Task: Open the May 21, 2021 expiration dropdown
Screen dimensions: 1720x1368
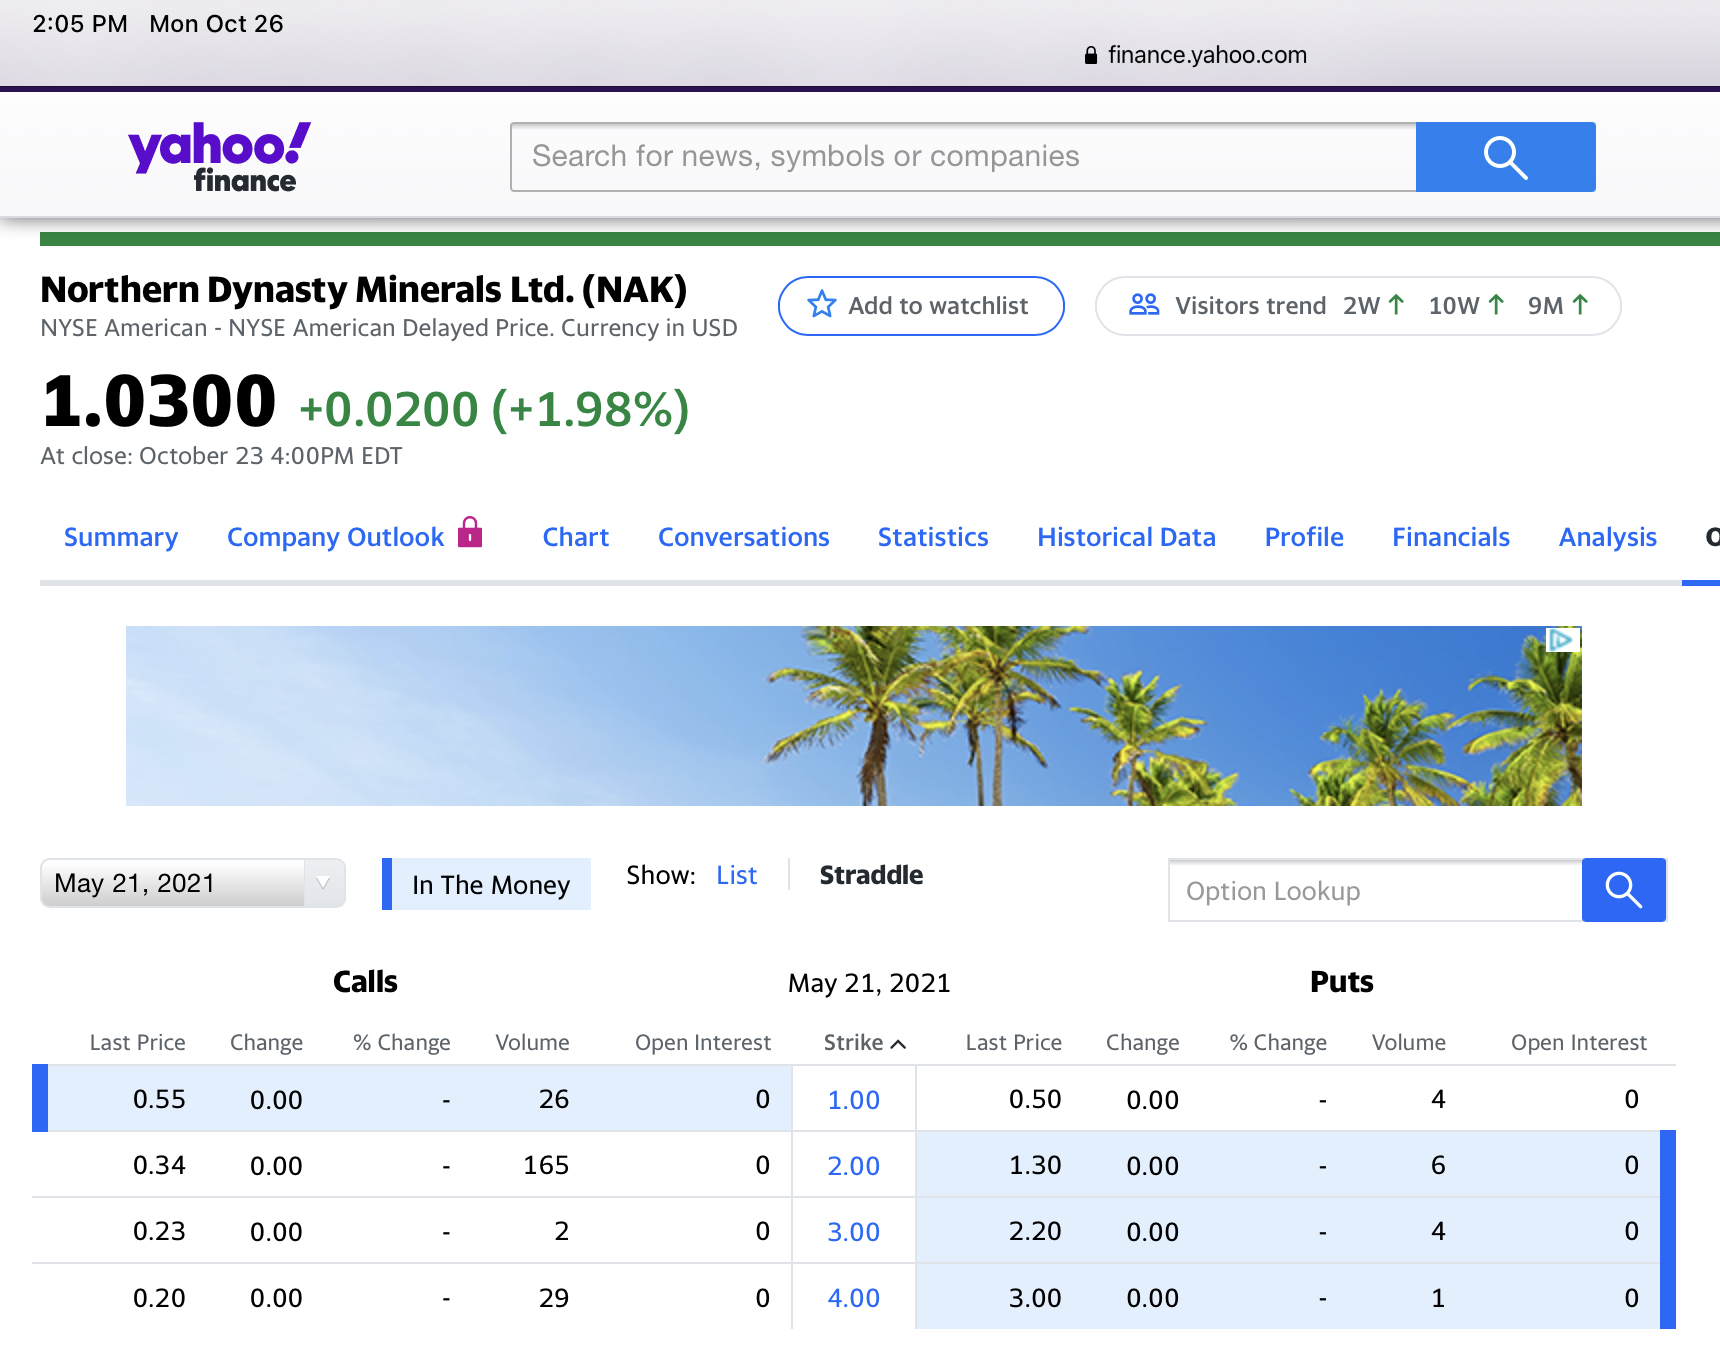Action: coord(192,884)
